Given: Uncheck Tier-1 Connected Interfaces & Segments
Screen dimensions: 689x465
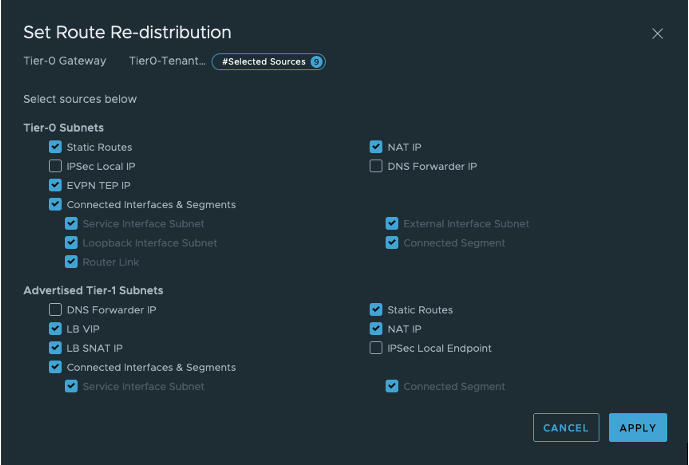Looking at the screenshot, I should [x=56, y=367].
